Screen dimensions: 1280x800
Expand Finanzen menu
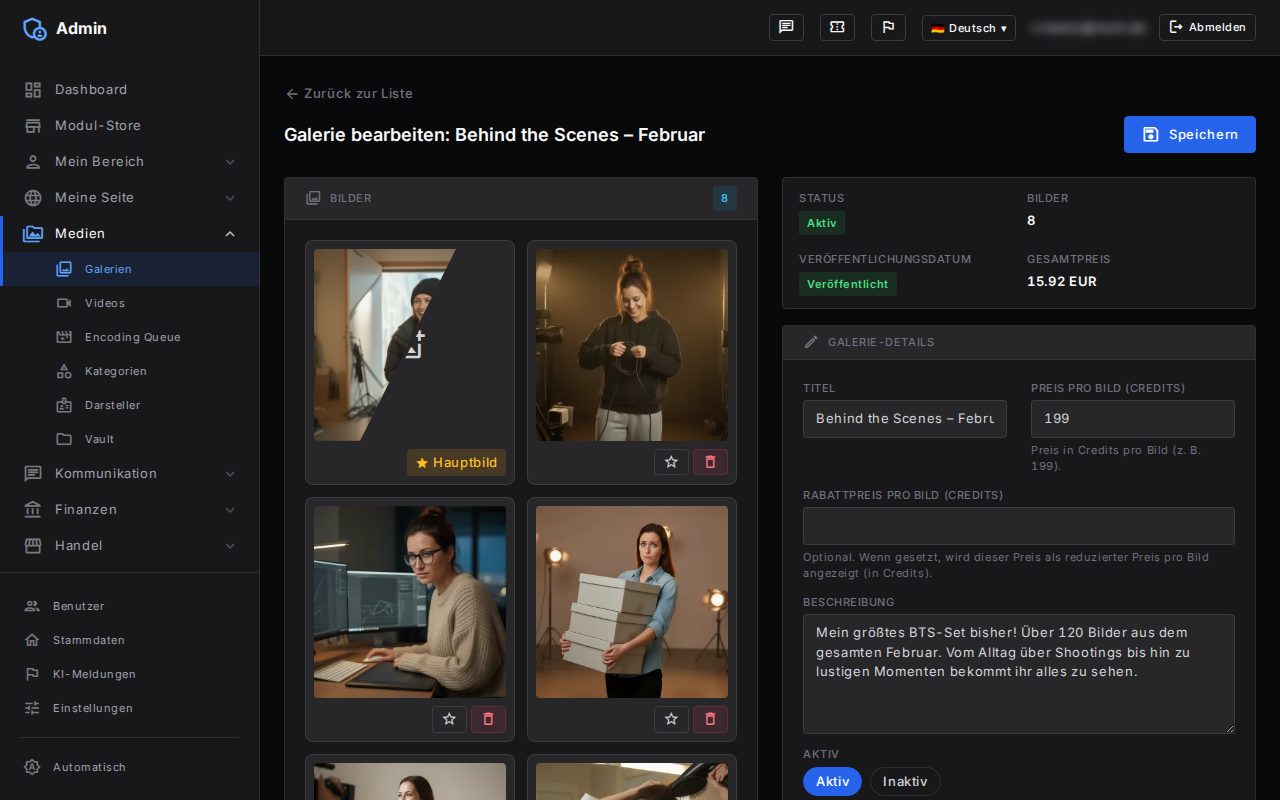[x=130, y=509]
